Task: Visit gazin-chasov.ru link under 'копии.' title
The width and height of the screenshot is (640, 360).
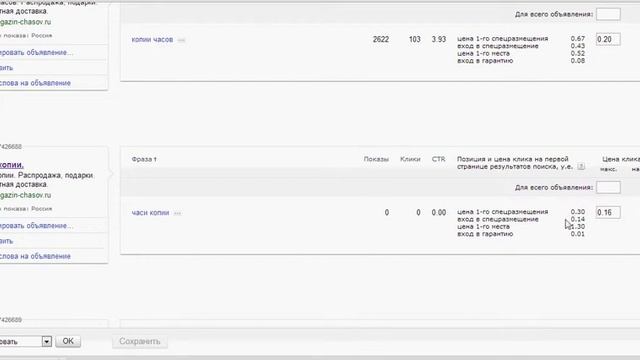Action: [25, 195]
